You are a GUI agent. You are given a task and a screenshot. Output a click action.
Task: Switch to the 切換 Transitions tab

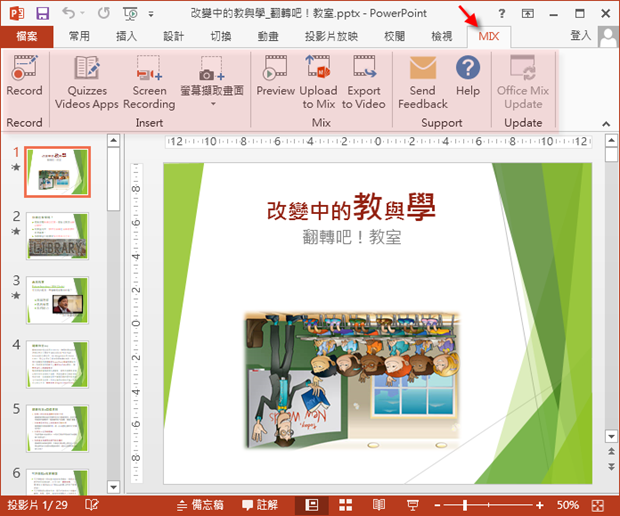(x=221, y=36)
